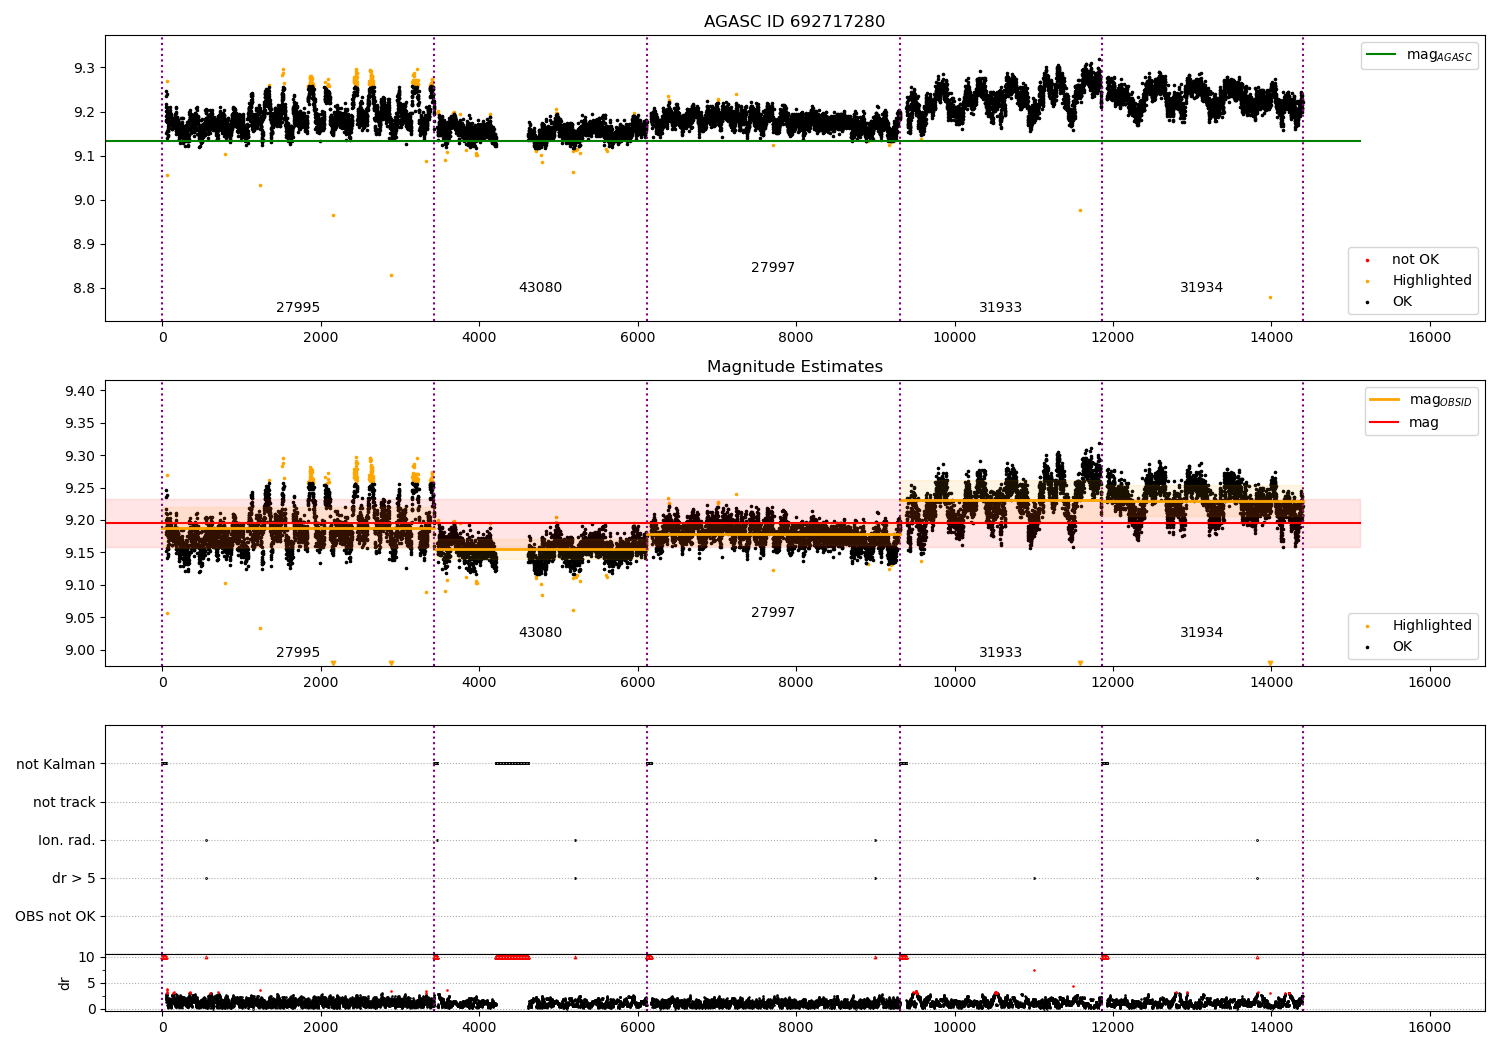Image resolution: width=1500 pixels, height=1050 pixels.
Task: Click obsid label 31934 in the top plot
Action: tap(1201, 288)
